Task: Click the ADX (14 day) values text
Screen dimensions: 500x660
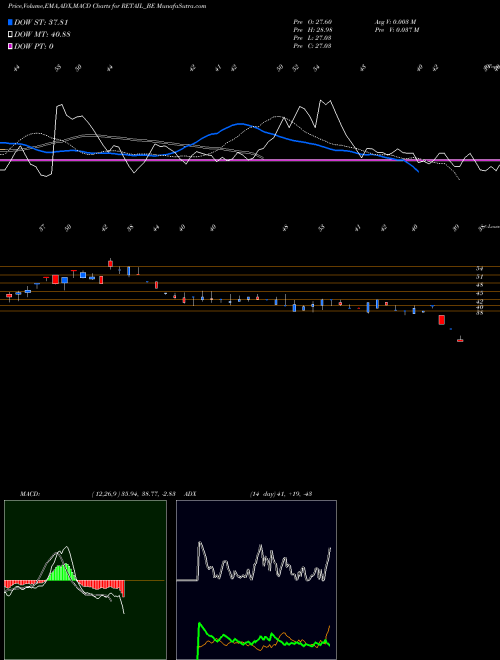Action: pos(281,494)
